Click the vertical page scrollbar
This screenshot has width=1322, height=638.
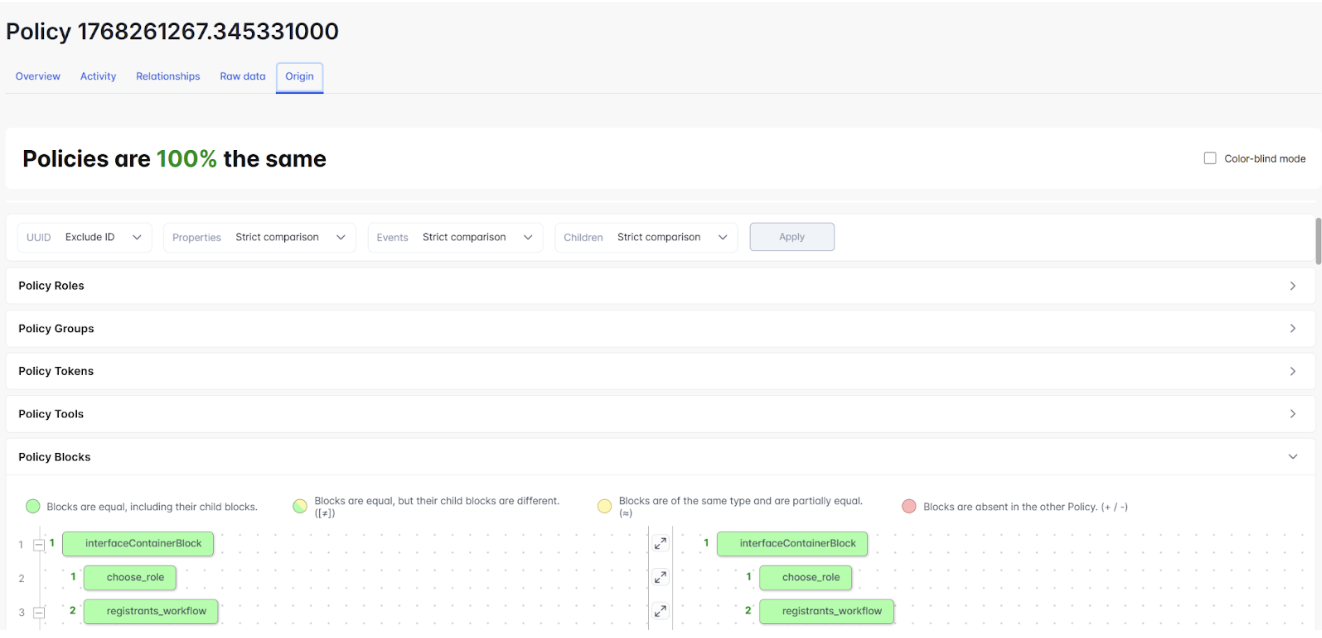pos(1318,240)
